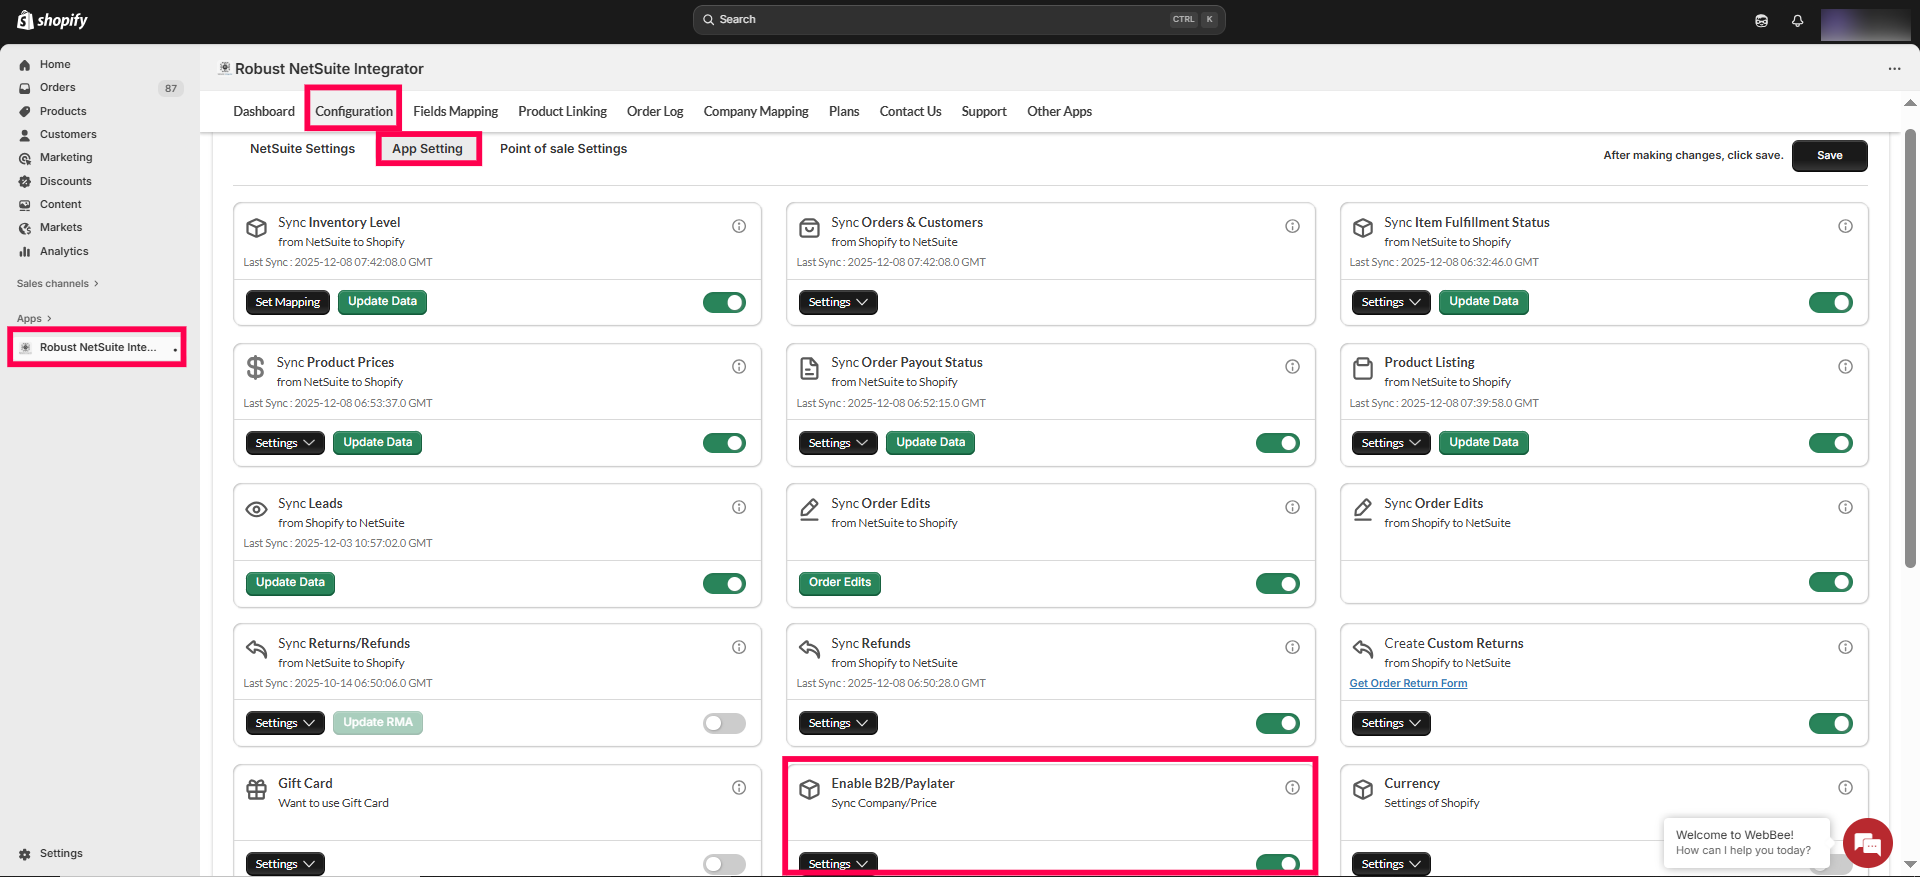Open Settings dropdown in the Currency card
The height and width of the screenshot is (877, 1920).
pos(1390,864)
